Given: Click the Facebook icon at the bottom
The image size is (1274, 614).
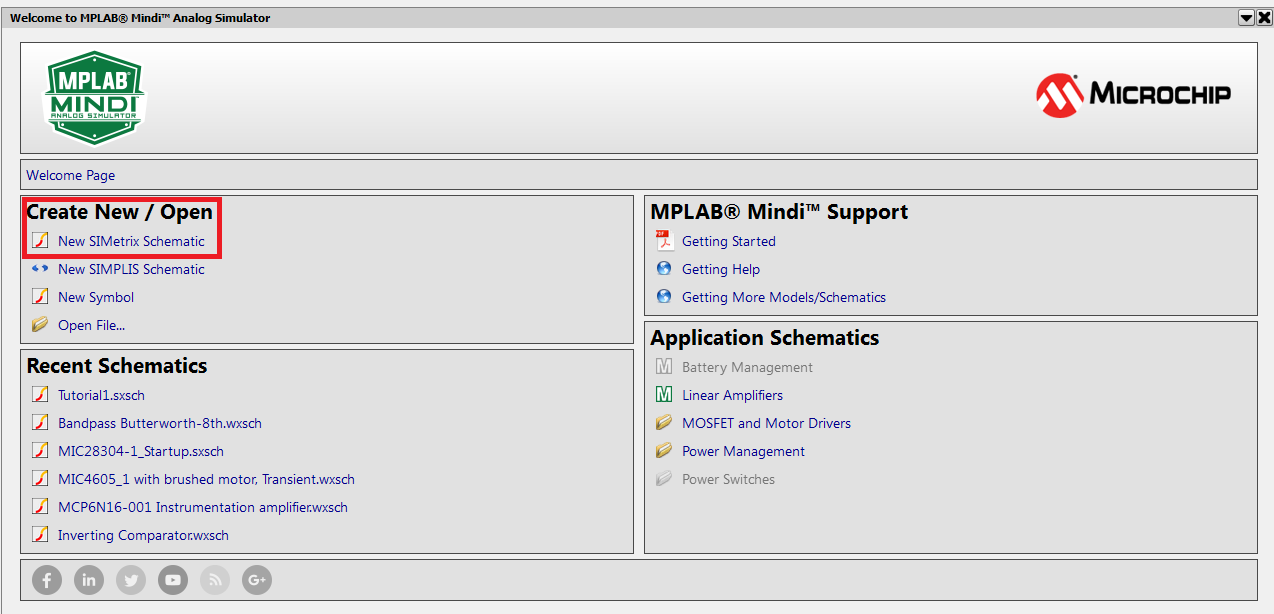Looking at the screenshot, I should click(46, 580).
